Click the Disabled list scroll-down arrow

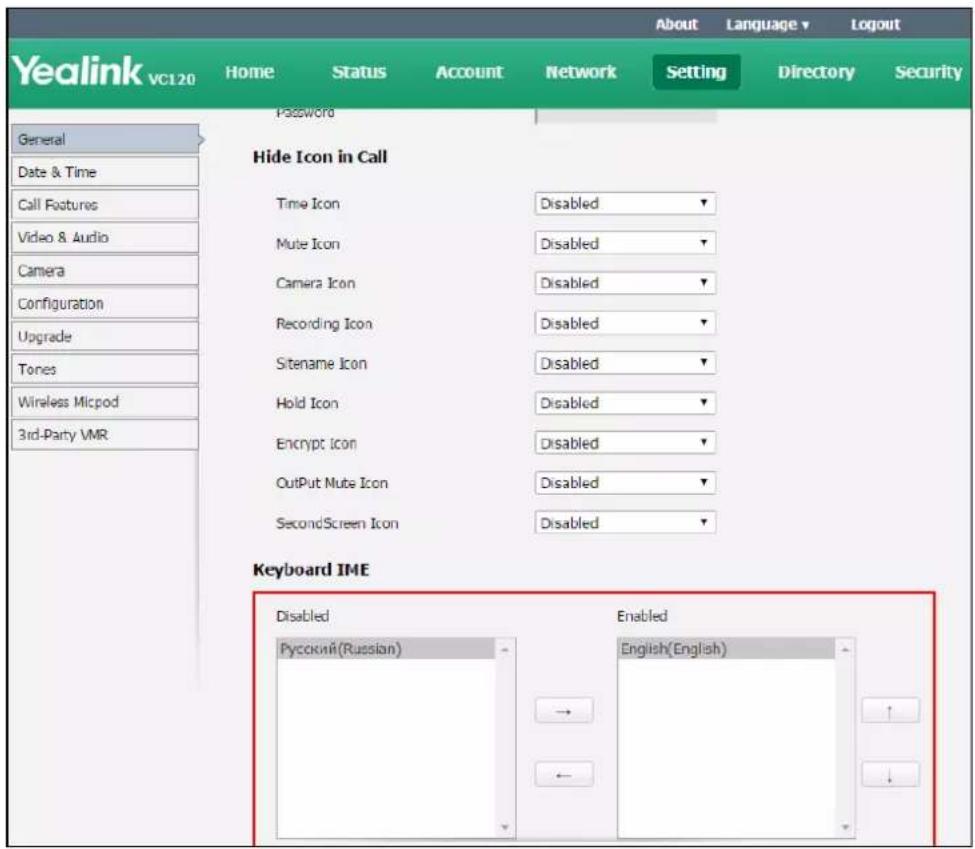[505, 827]
